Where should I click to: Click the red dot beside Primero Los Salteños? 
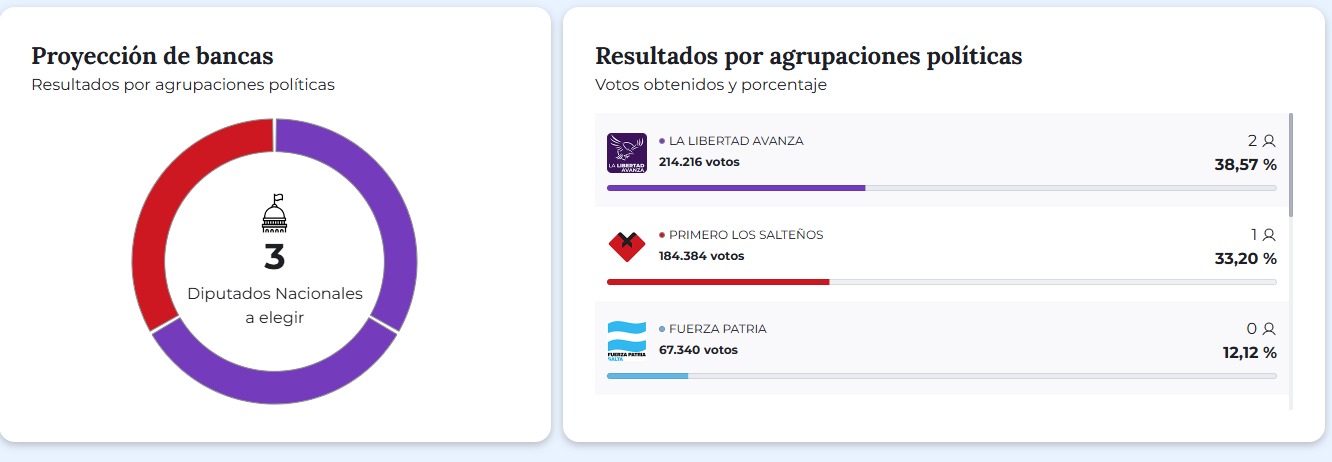tap(662, 235)
